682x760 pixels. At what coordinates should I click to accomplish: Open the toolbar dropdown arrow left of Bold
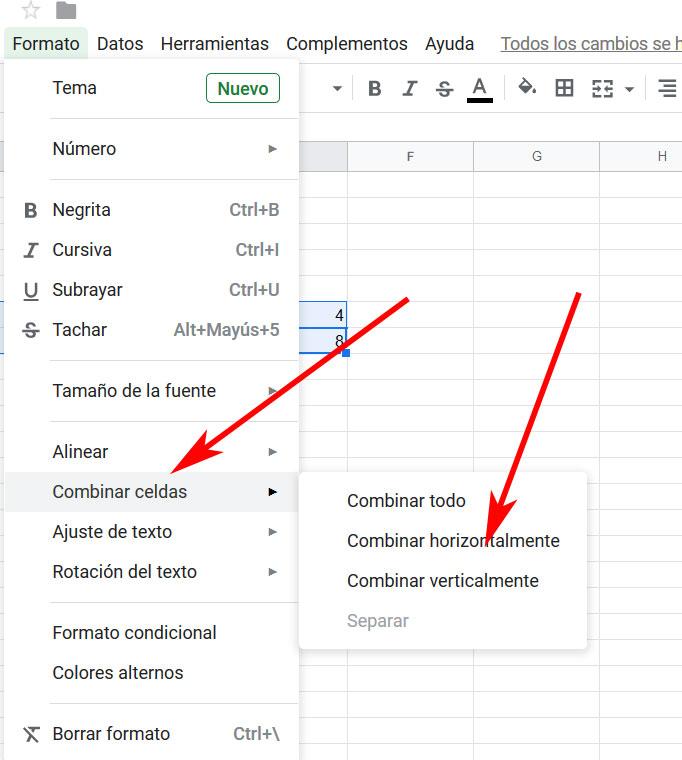click(337, 89)
